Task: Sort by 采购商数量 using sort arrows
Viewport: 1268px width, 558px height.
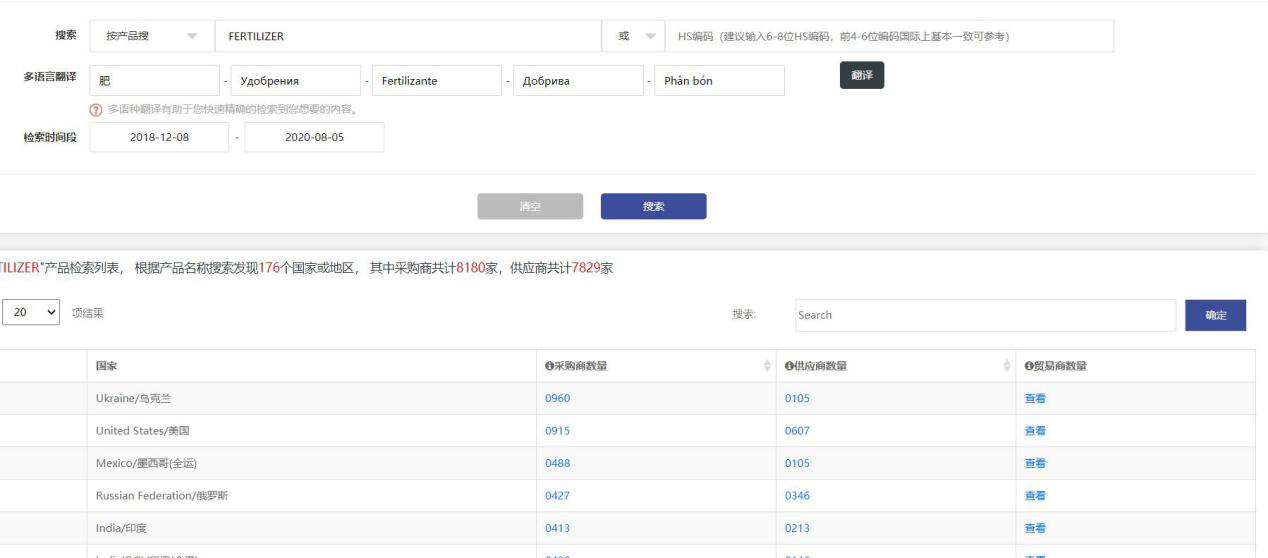Action: 767,366
